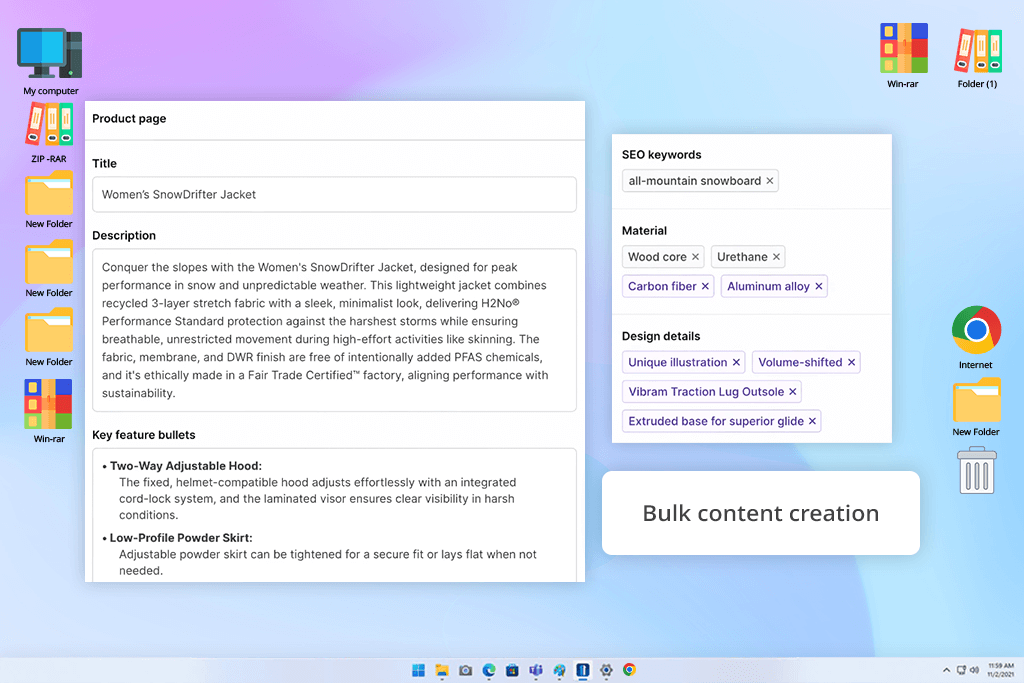Open File Explorer from the taskbar
Screen dimensions: 1024x683
[x=442, y=670]
